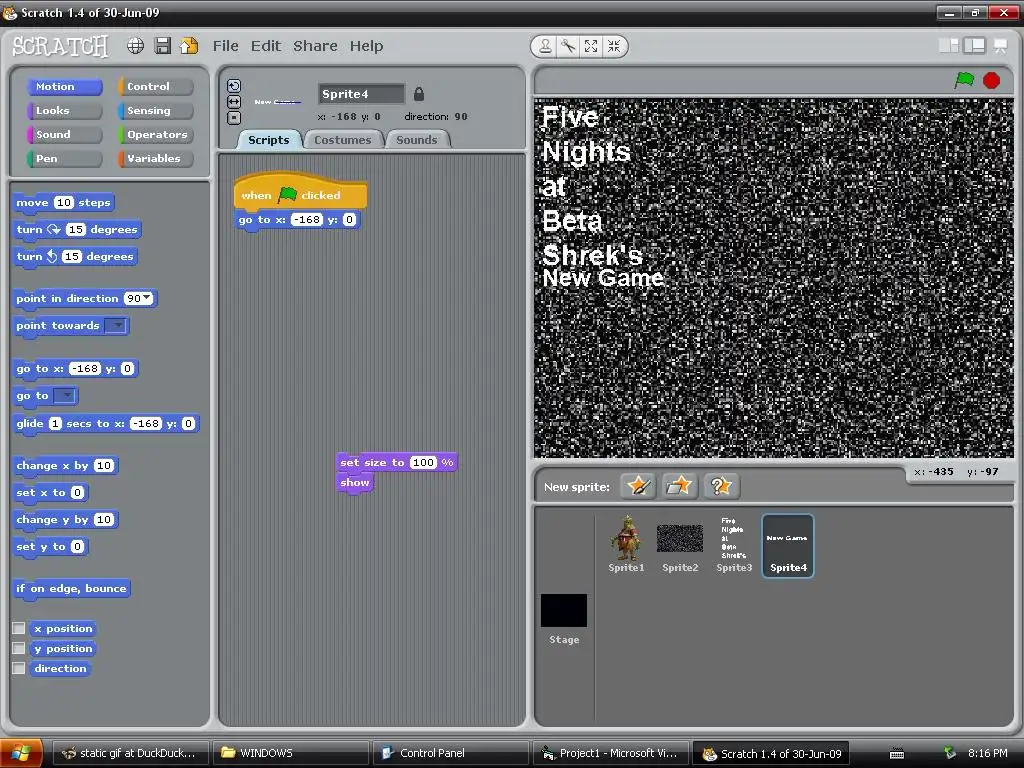Click the share project icon
This screenshot has height=768, width=1024.
pos(189,46)
